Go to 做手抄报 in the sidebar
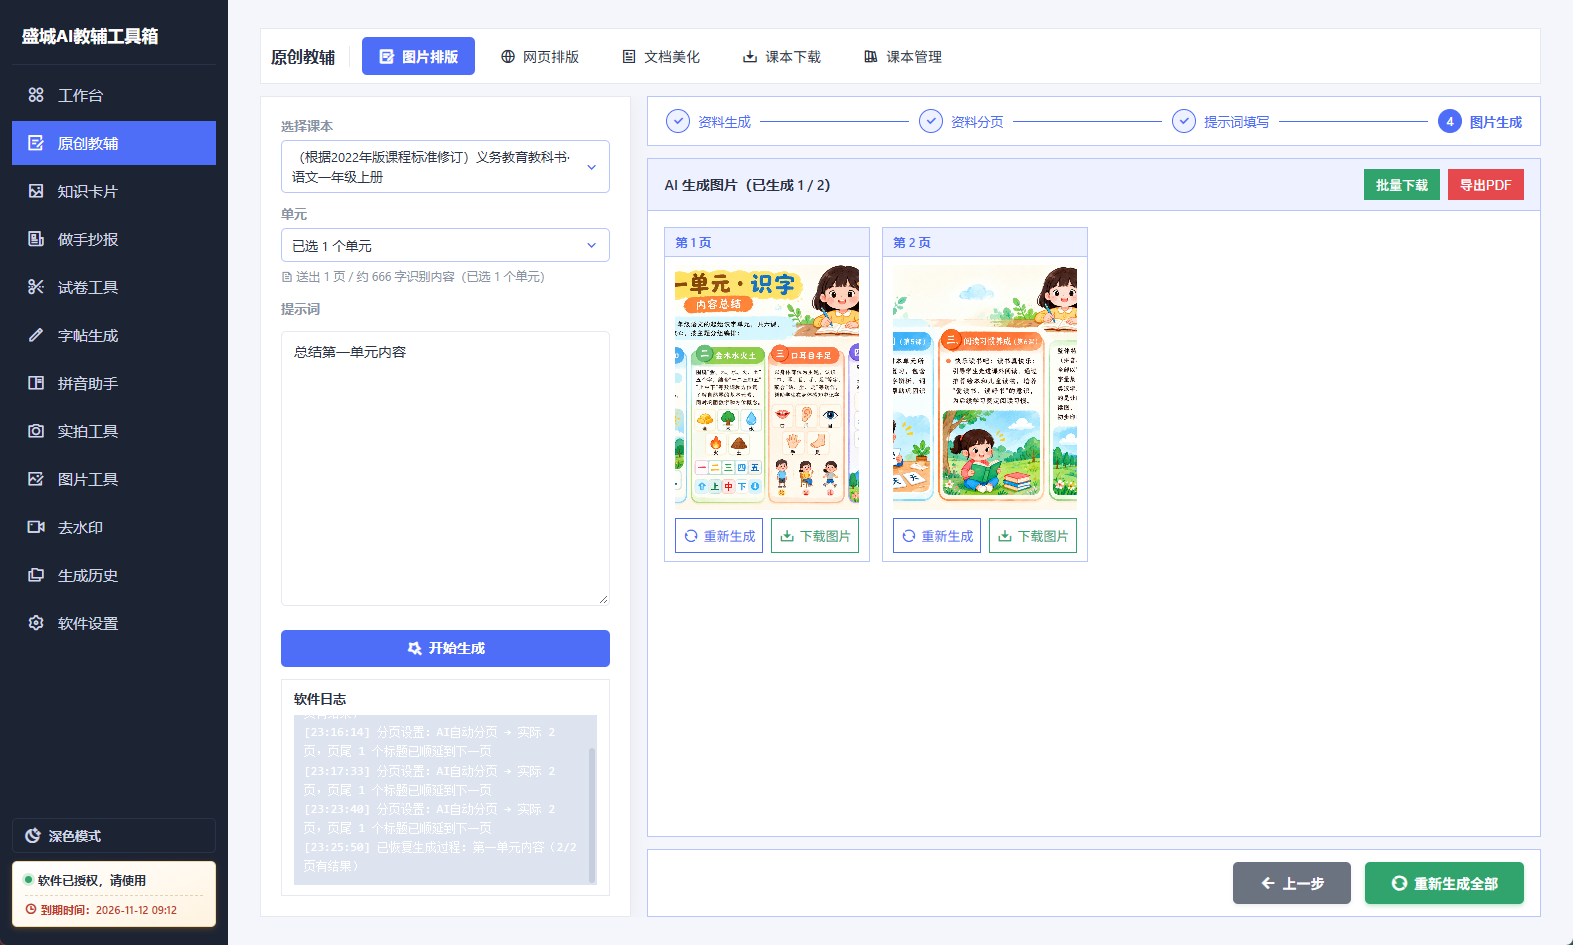 (114, 239)
